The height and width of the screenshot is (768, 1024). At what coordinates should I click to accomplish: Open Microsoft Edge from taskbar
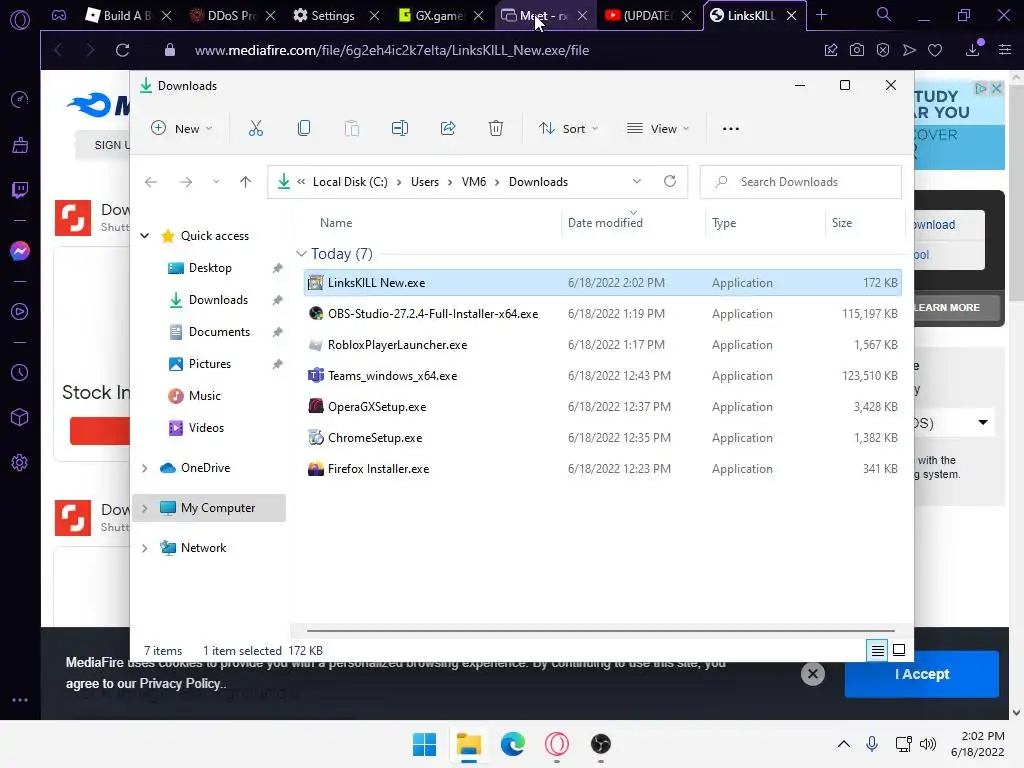point(513,744)
